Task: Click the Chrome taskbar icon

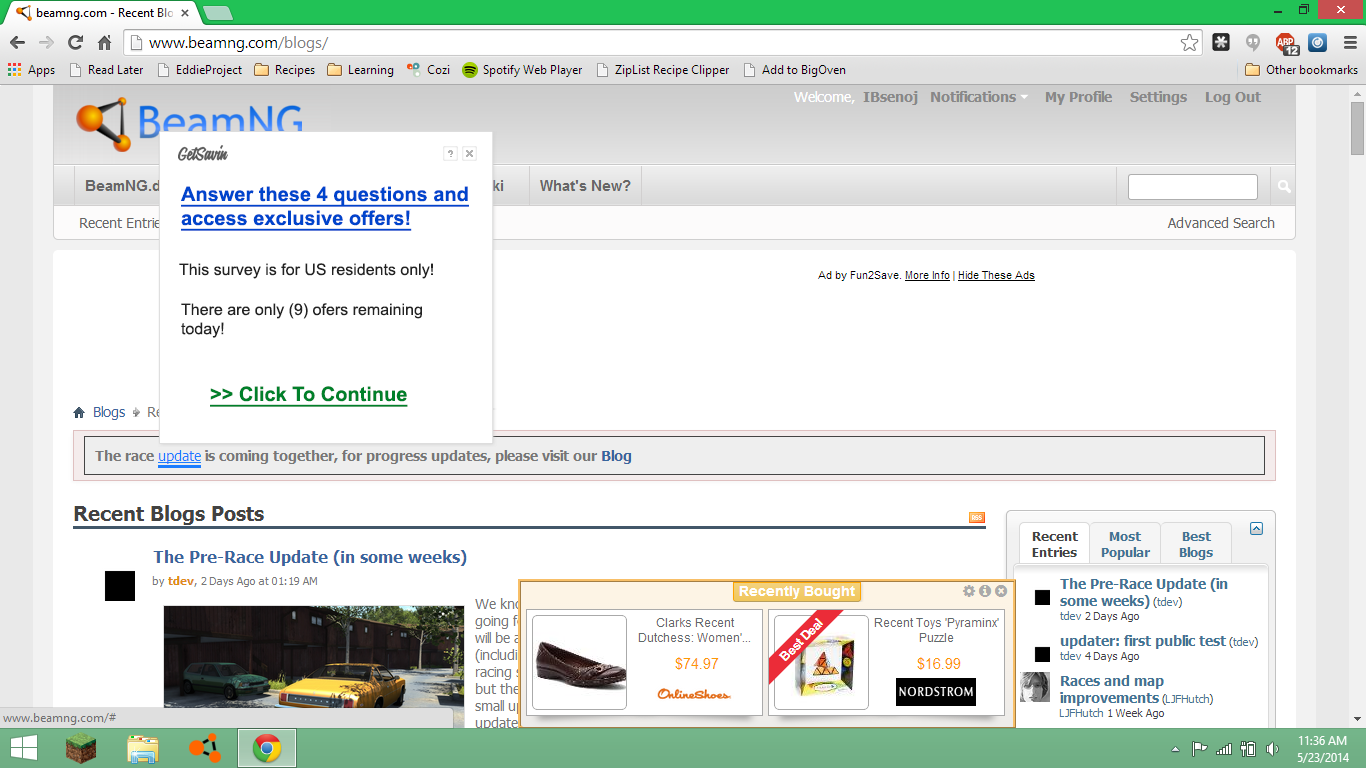Action: coord(266,748)
